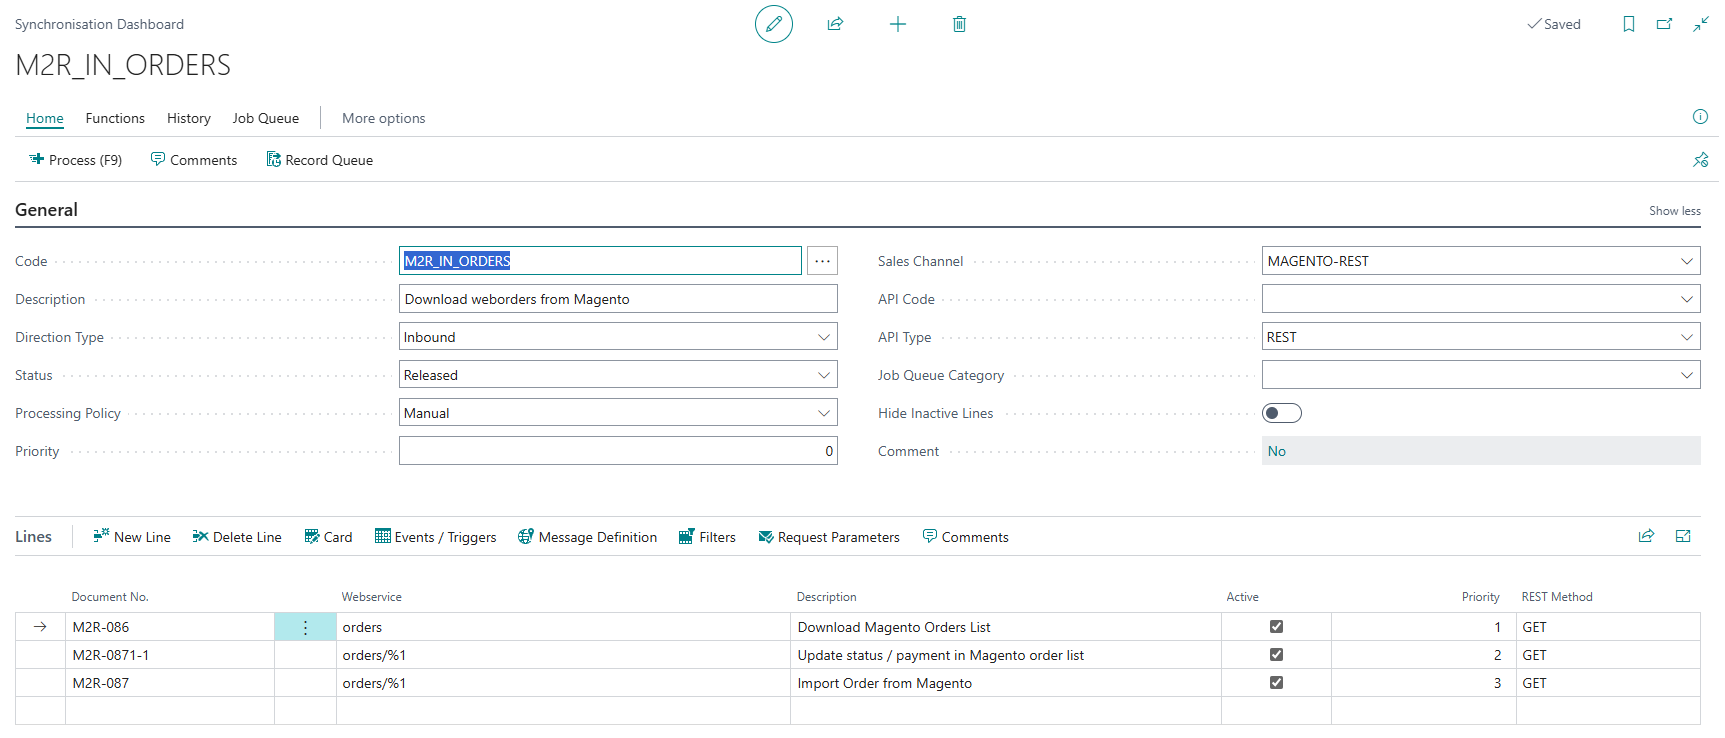This screenshot has height=738, width=1725.
Task: Open page in new window icon
Action: [1664, 24]
